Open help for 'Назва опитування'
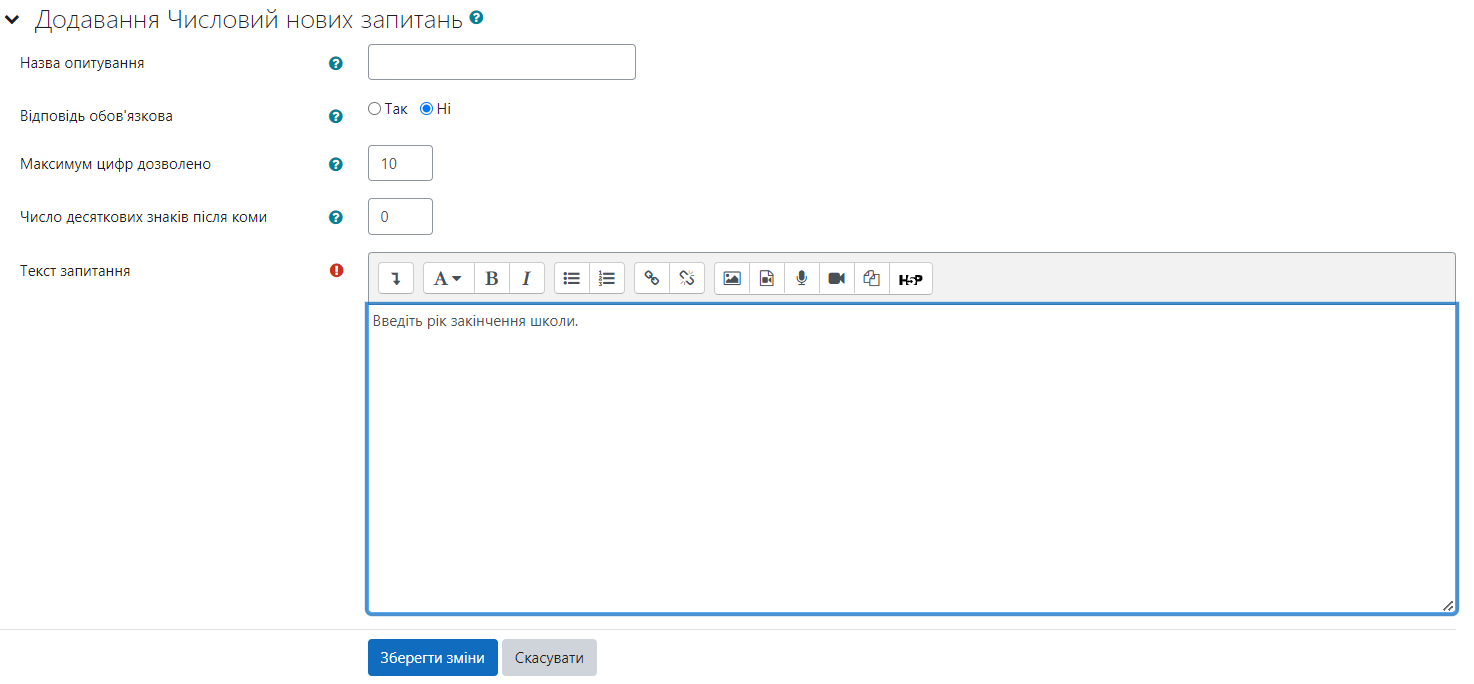 click(336, 63)
